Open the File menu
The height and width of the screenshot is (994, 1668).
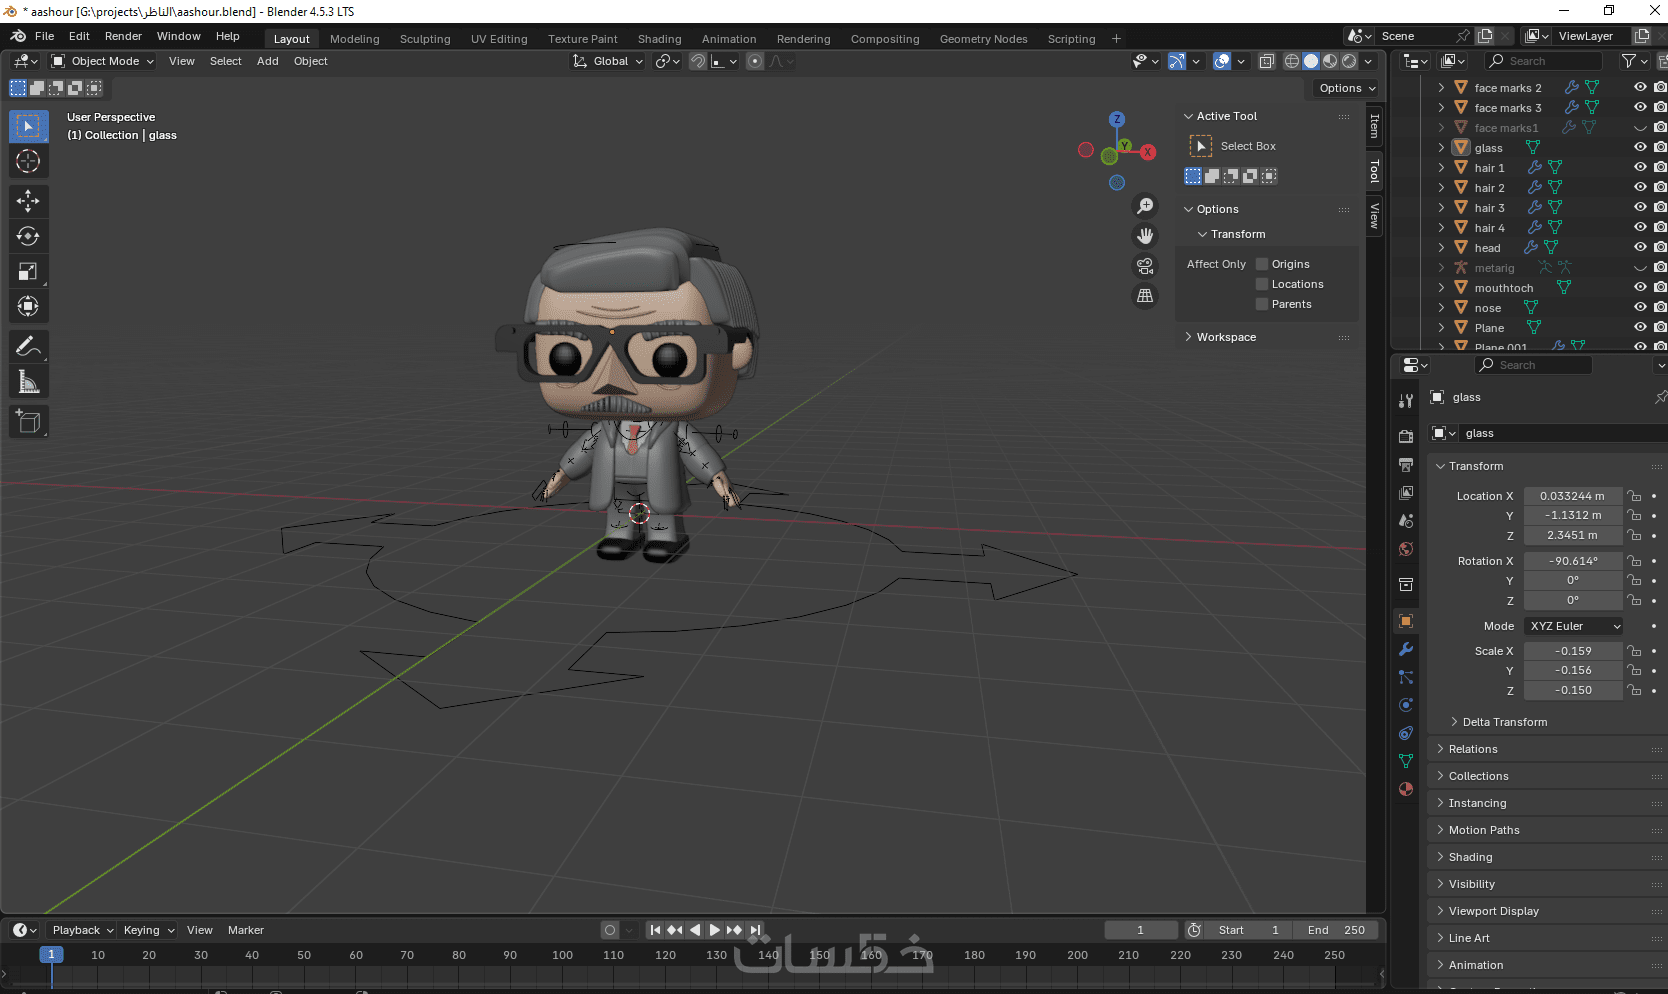(x=45, y=36)
